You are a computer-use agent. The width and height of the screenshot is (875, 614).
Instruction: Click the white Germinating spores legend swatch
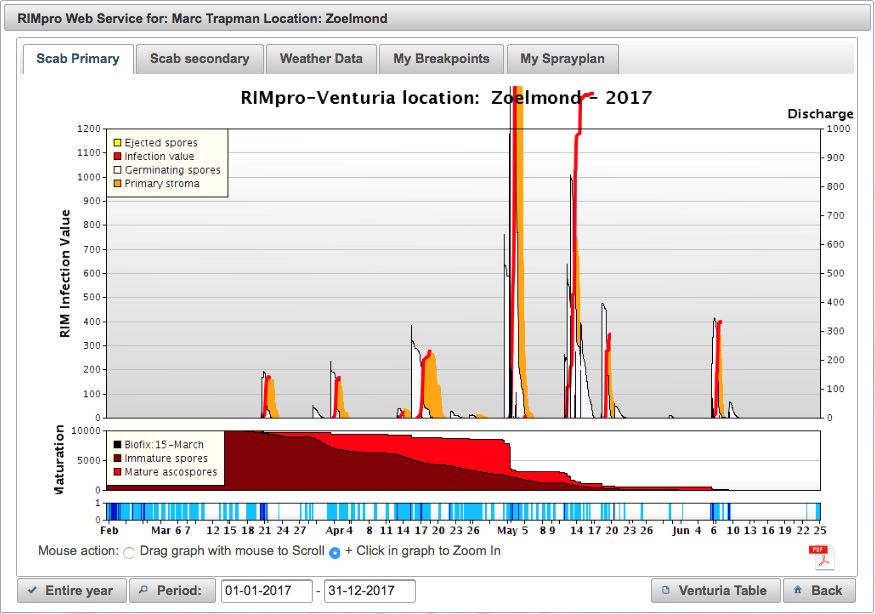tap(117, 170)
